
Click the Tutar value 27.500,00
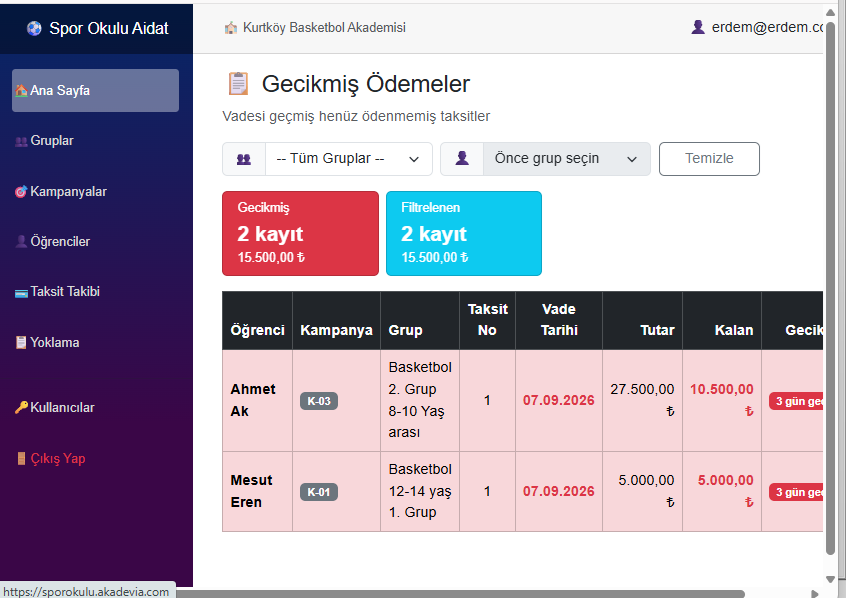tap(642, 399)
